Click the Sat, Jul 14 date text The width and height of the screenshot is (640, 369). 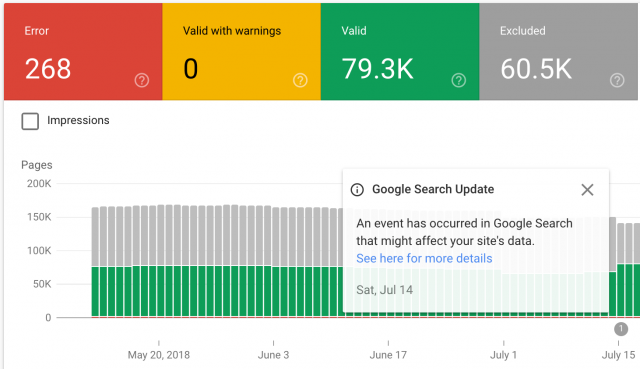click(x=384, y=290)
